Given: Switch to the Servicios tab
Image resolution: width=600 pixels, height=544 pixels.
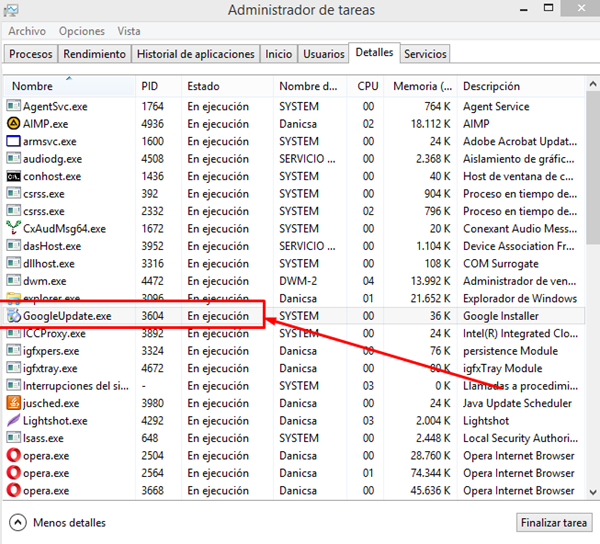Looking at the screenshot, I should click(425, 54).
